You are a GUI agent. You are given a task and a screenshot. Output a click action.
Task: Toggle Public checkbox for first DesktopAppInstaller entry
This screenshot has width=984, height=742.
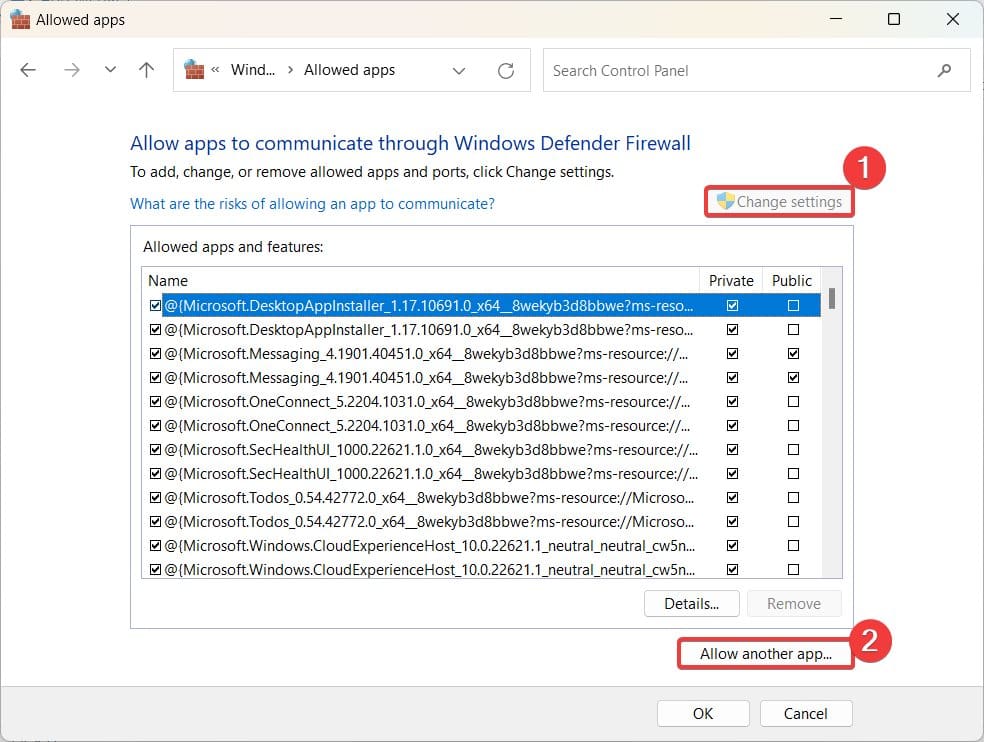click(793, 305)
